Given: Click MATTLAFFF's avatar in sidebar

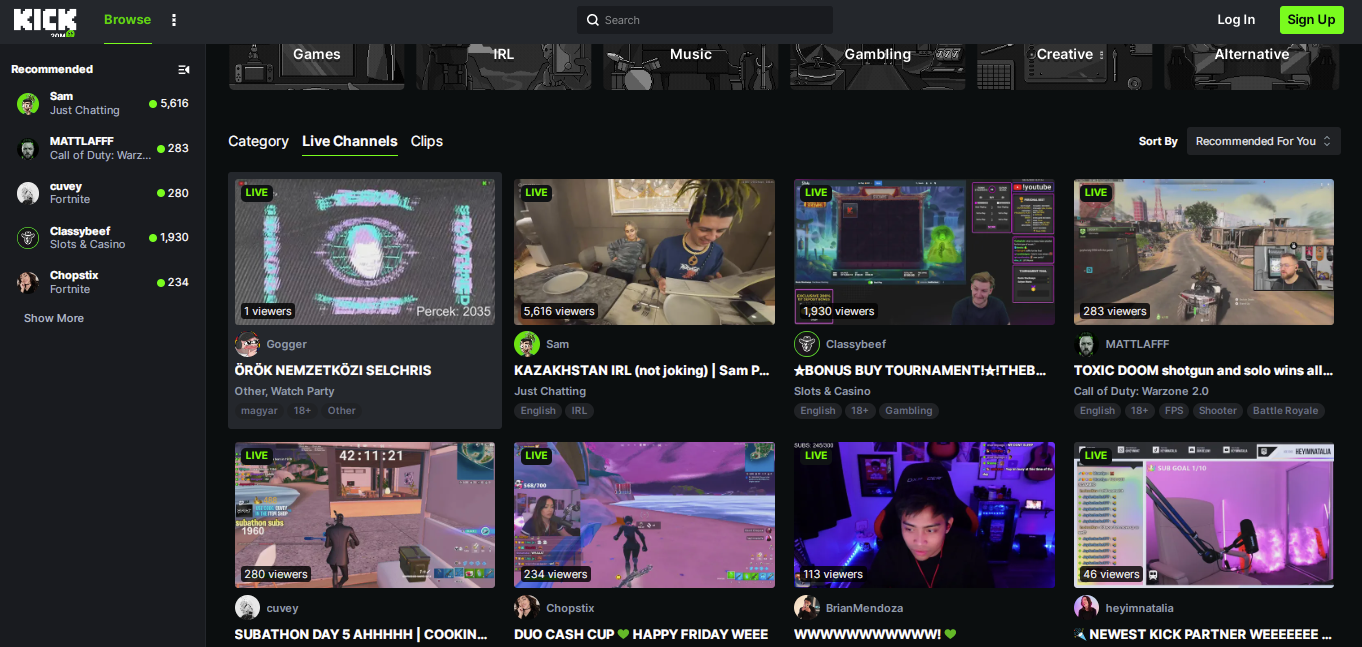Looking at the screenshot, I should [x=28, y=148].
